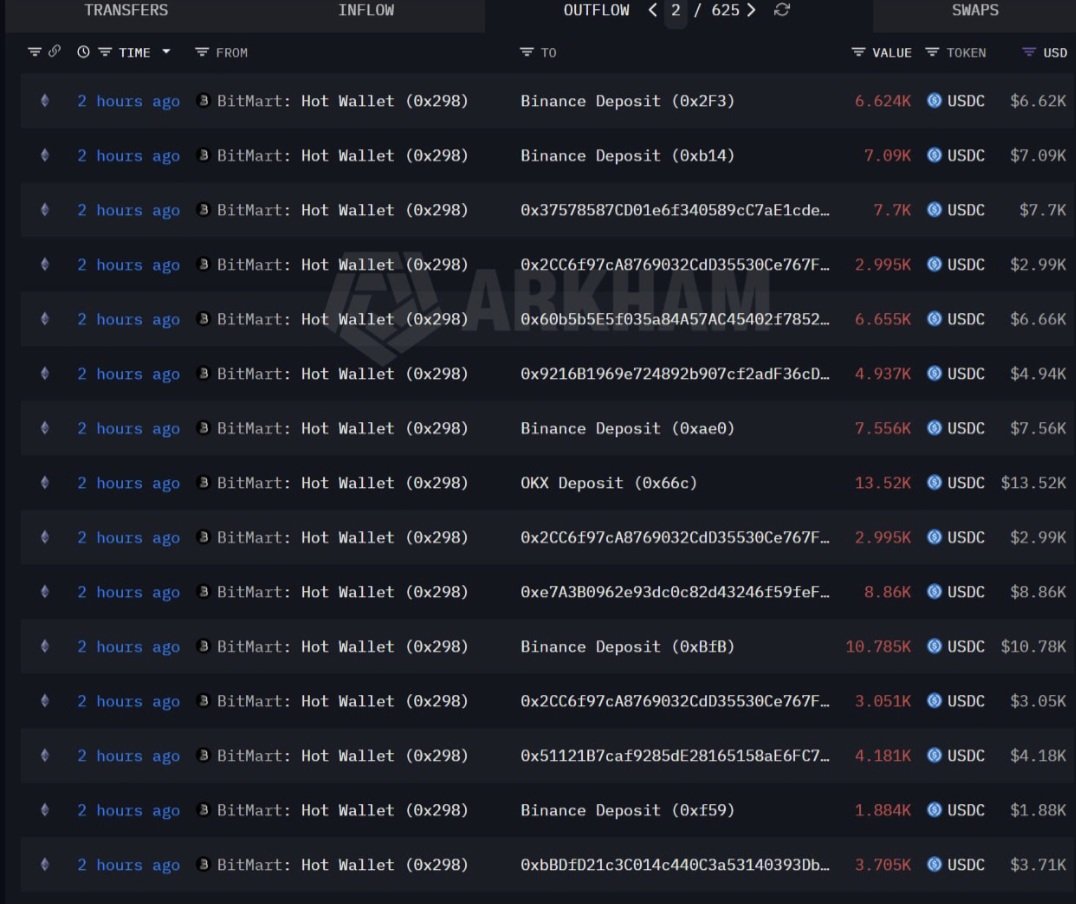Viewport: 1076px width, 904px height.
Task: Open the TO column filter
Action: (x=526, y=52)
